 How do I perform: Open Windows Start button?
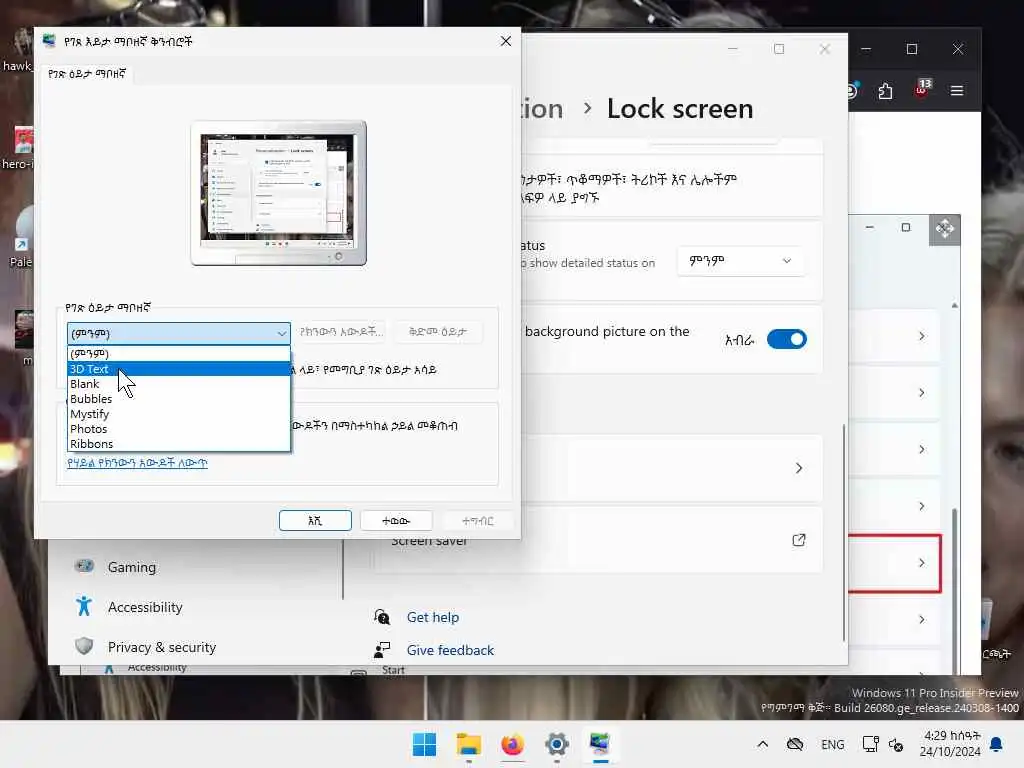tap(424, 744)
